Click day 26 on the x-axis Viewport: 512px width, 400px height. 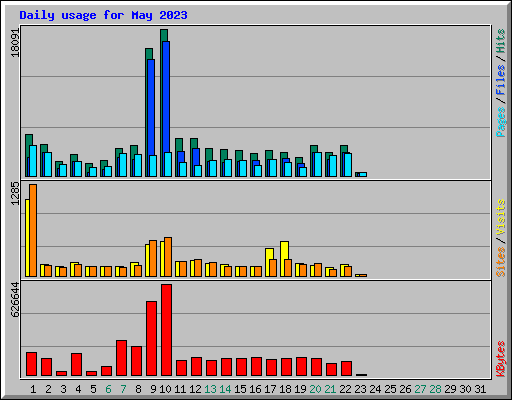(x=405, y=389)
